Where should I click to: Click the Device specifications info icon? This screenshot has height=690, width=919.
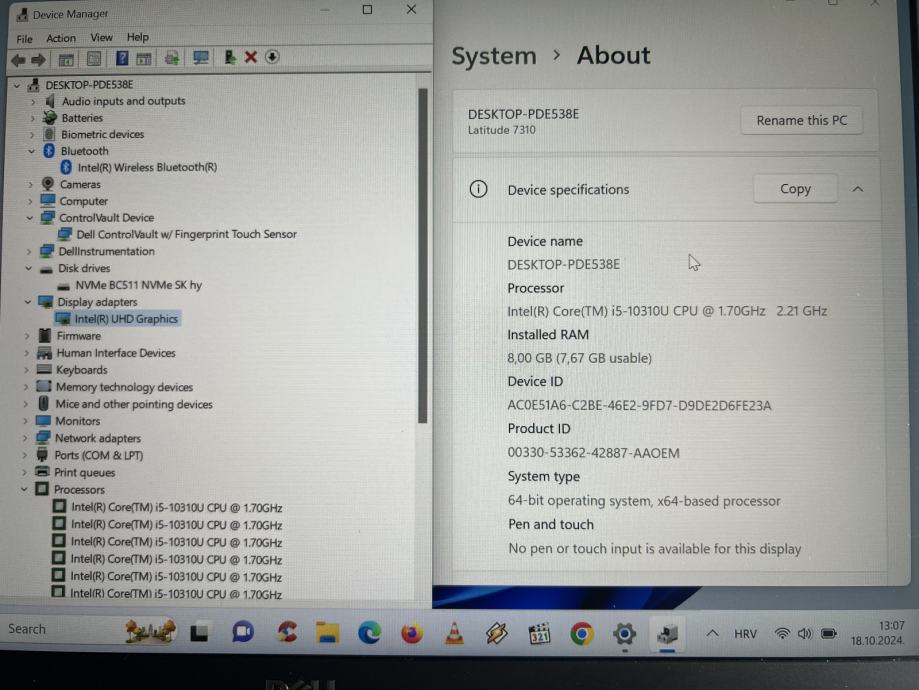tap(478, 189)
